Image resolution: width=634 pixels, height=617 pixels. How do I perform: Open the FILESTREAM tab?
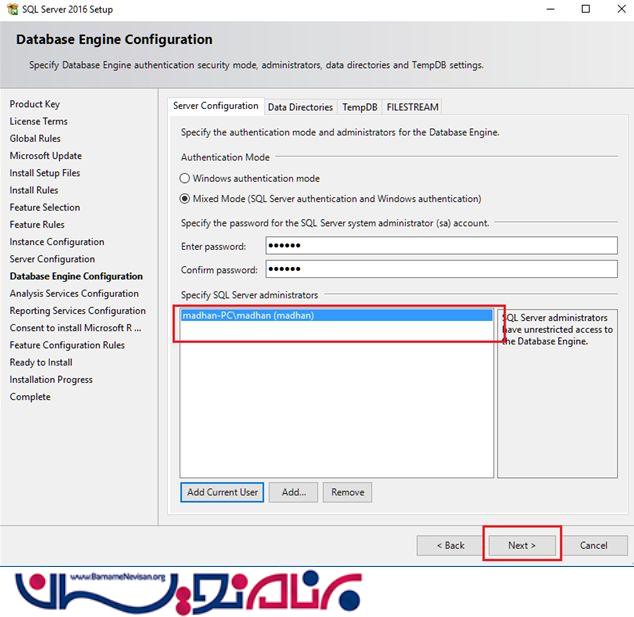pyautogui.click(x=412, y=107)
